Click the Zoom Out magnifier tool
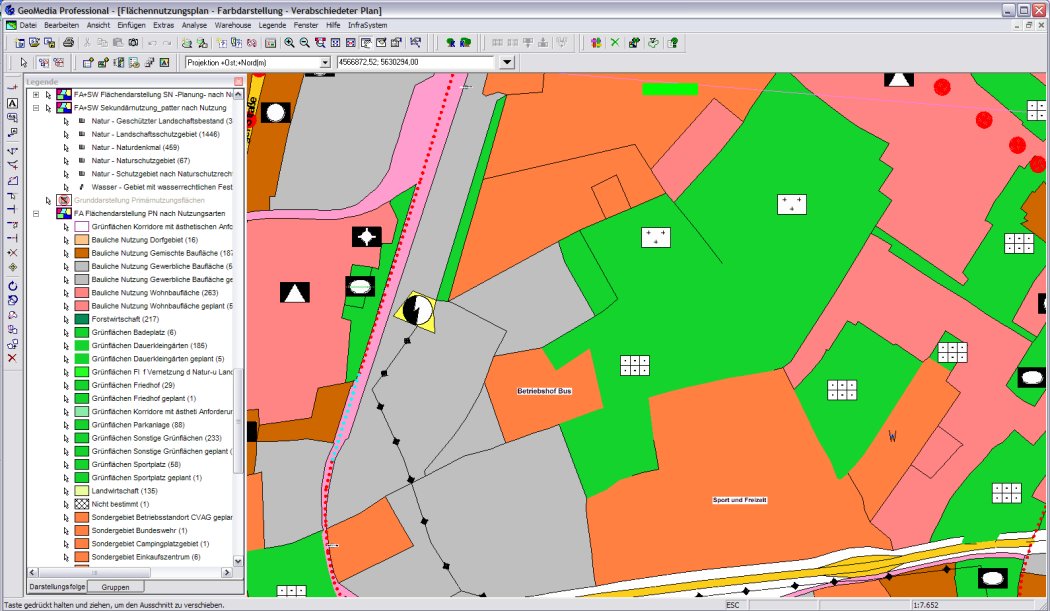Viewport: 1050px width, 611px height. coord(304,43)
